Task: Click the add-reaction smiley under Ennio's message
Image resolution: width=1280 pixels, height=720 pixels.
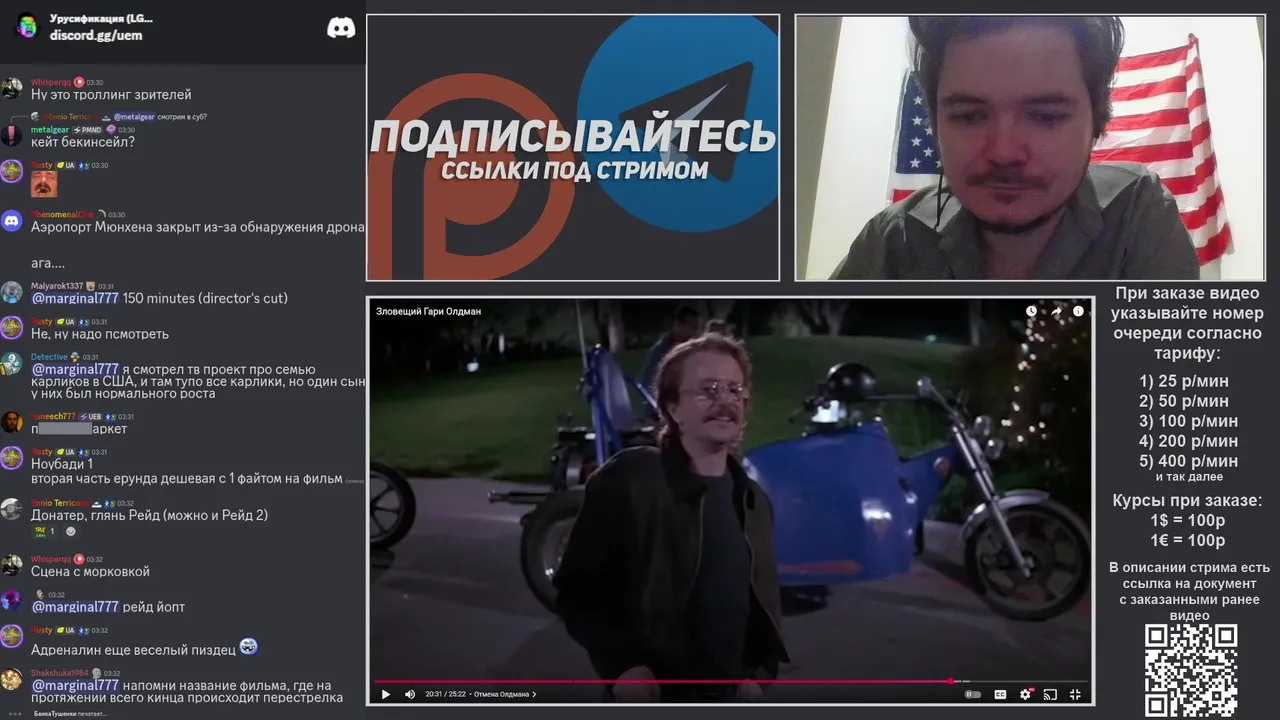Action: pyautogui.click(x=71, y=531)
